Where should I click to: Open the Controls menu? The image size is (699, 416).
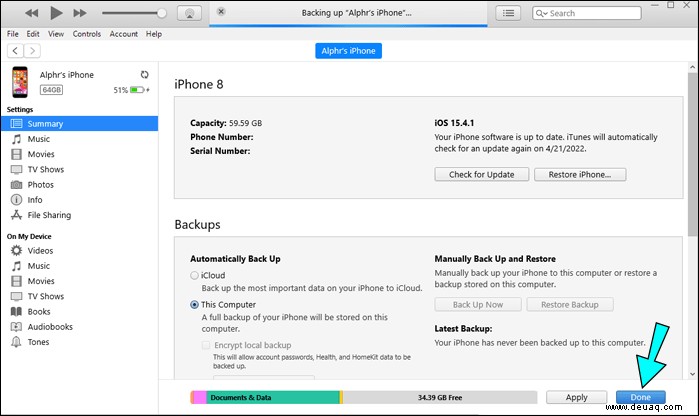pyautogui.click(x=86, y=34)
